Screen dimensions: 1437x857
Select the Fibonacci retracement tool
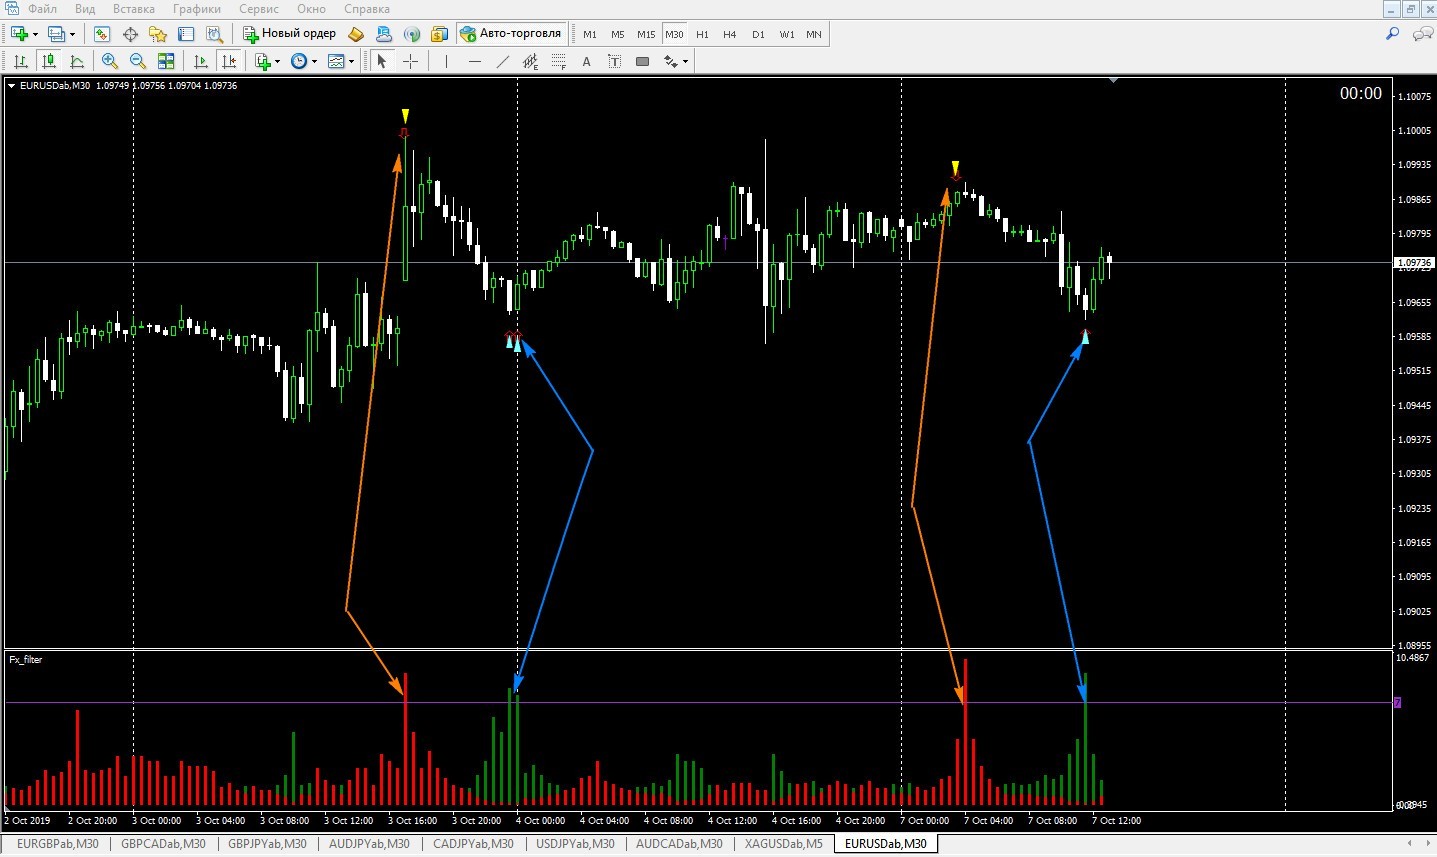pos(558,61)
